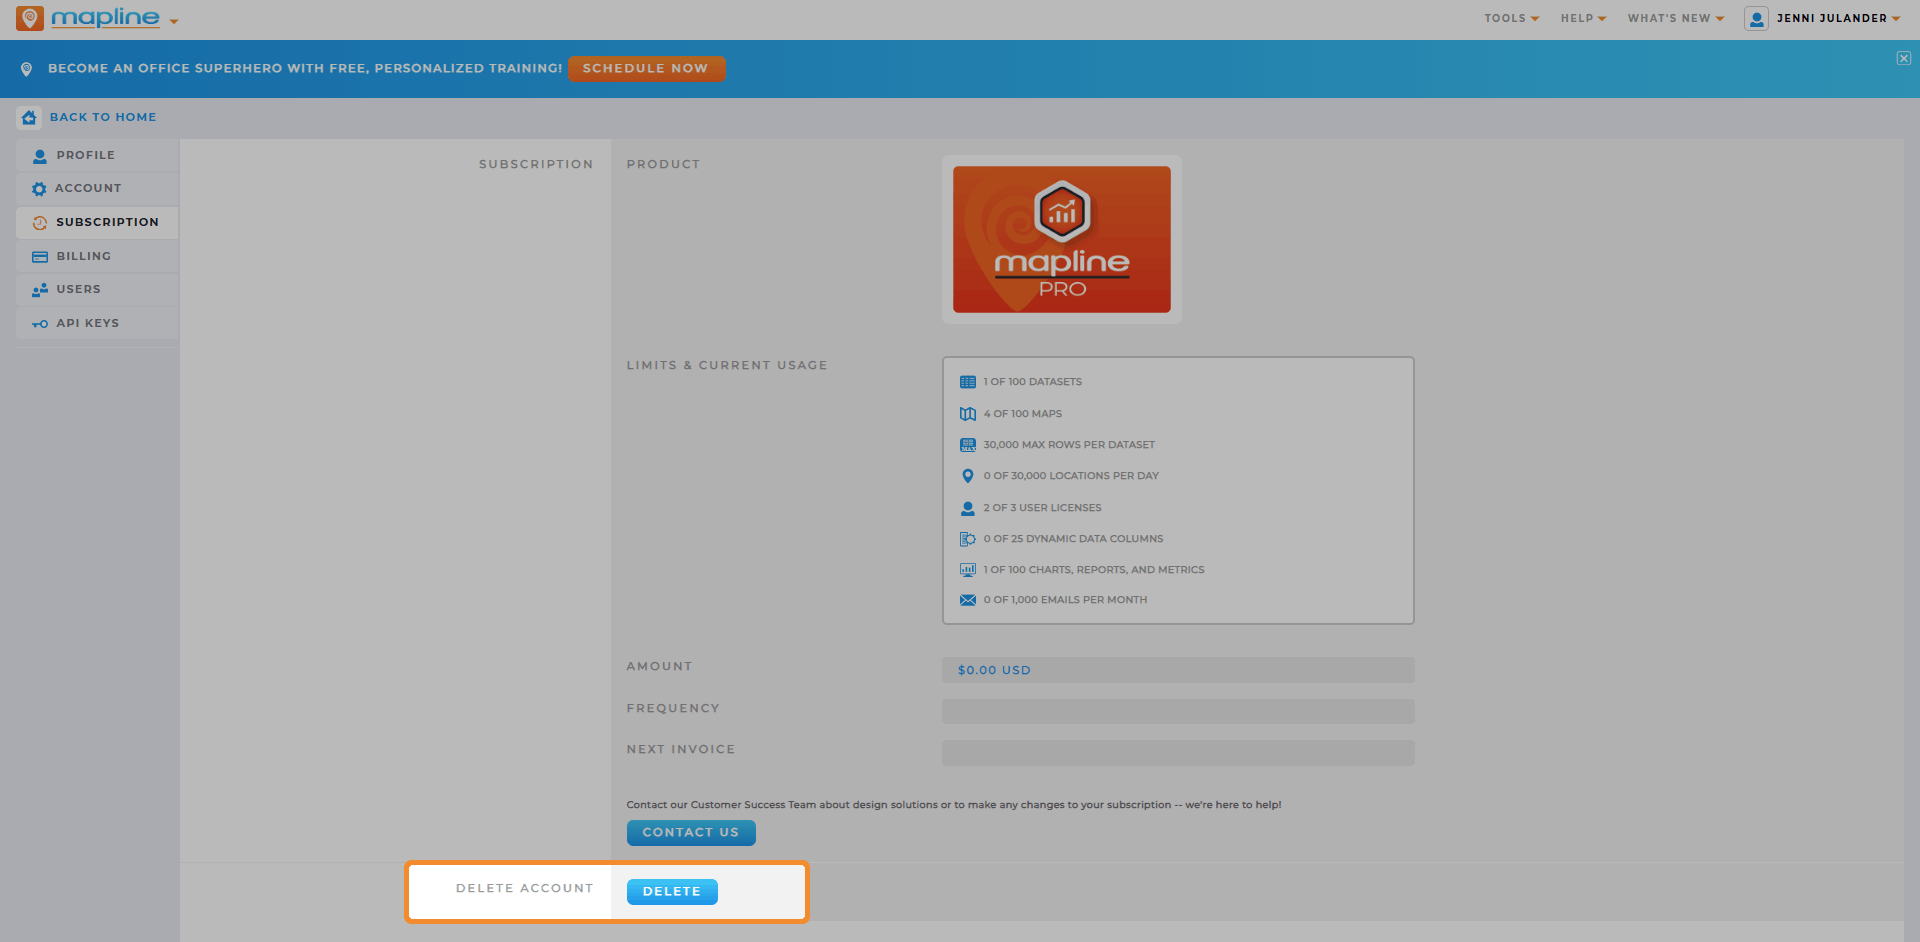
Task: Expand the Tools dropdown menu
Action: pyautogui.click(x=1511, y=18)
